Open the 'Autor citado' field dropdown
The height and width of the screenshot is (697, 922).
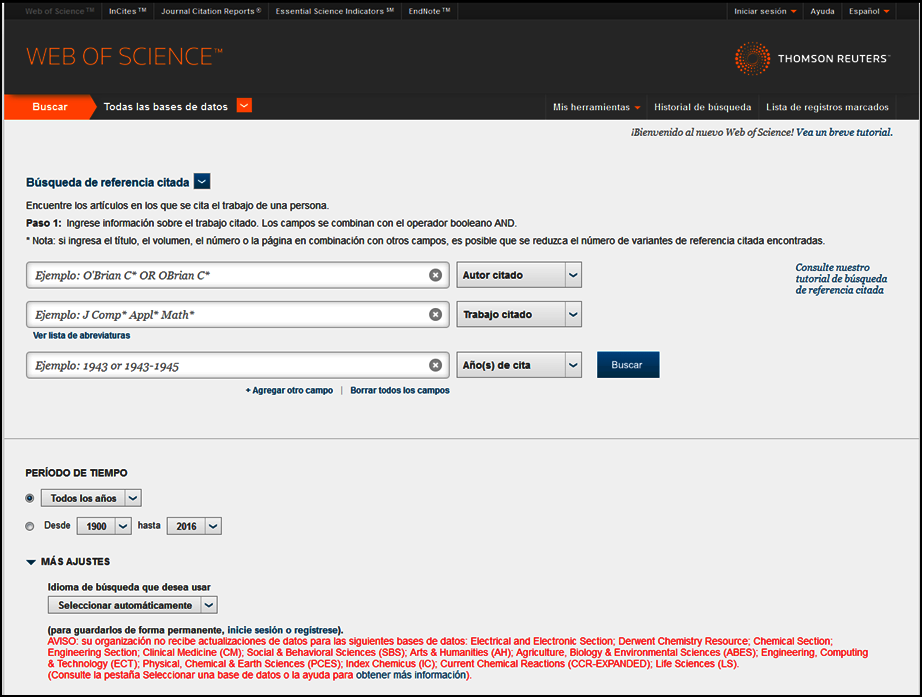point(519,275)
